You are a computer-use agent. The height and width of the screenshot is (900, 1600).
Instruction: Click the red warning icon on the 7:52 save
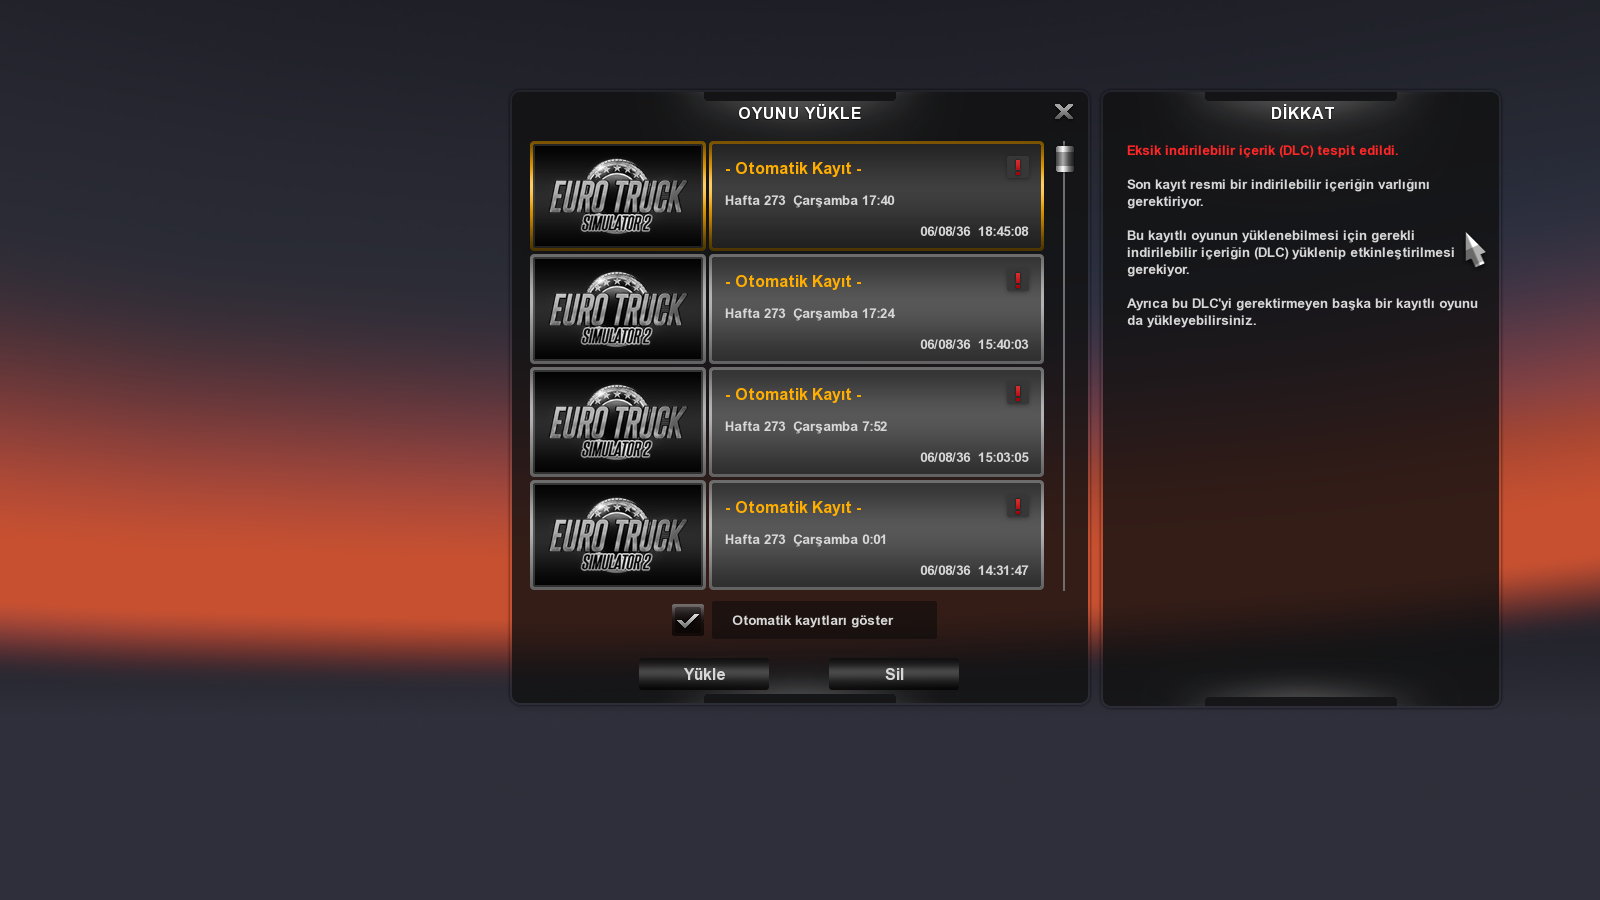[1017, 394]
